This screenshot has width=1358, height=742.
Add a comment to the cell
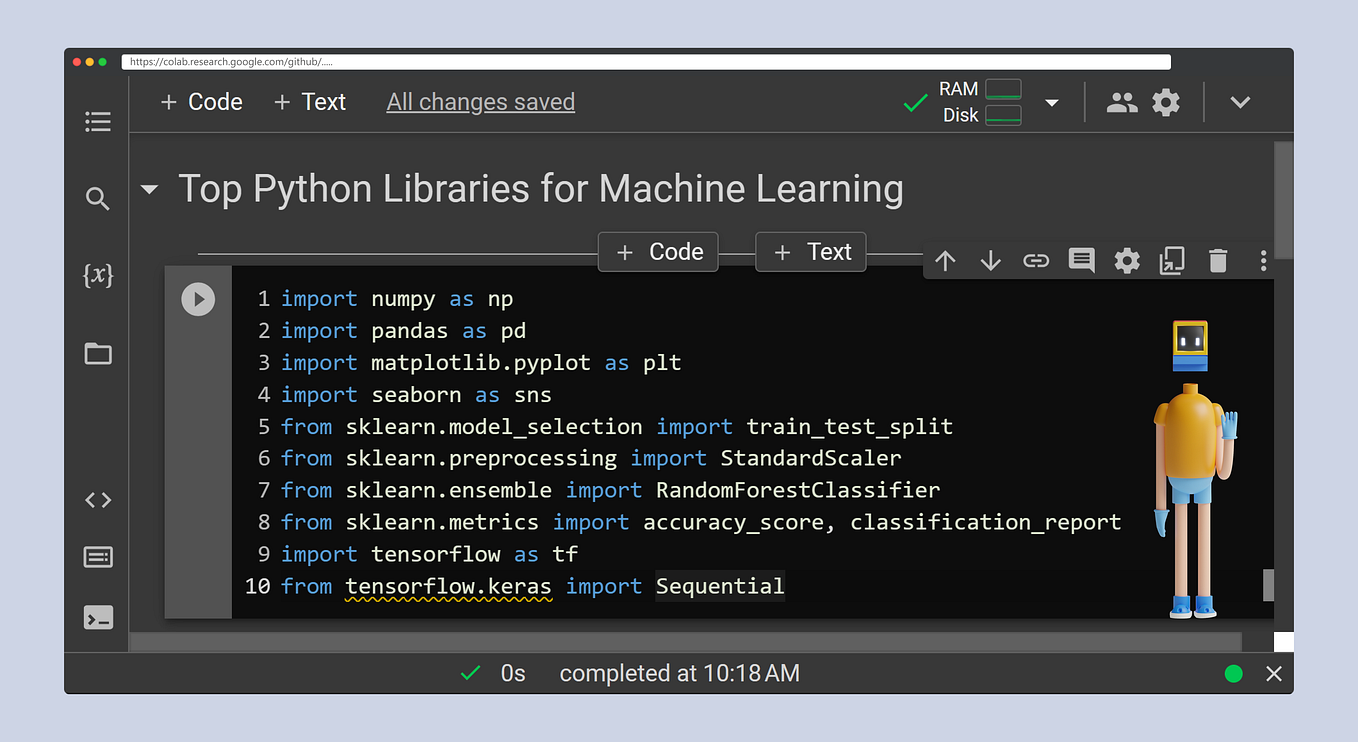pyautogui.click(x=1080, y=260)
